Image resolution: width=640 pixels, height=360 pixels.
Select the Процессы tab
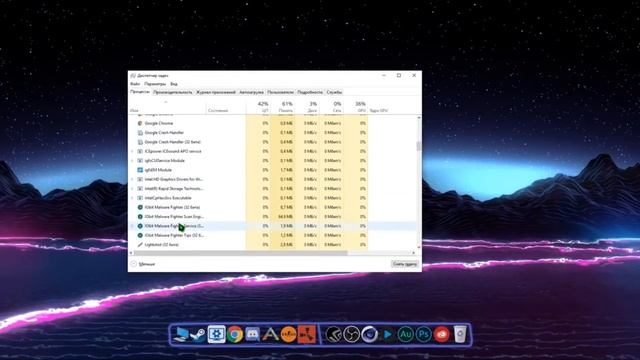point(140,92)
